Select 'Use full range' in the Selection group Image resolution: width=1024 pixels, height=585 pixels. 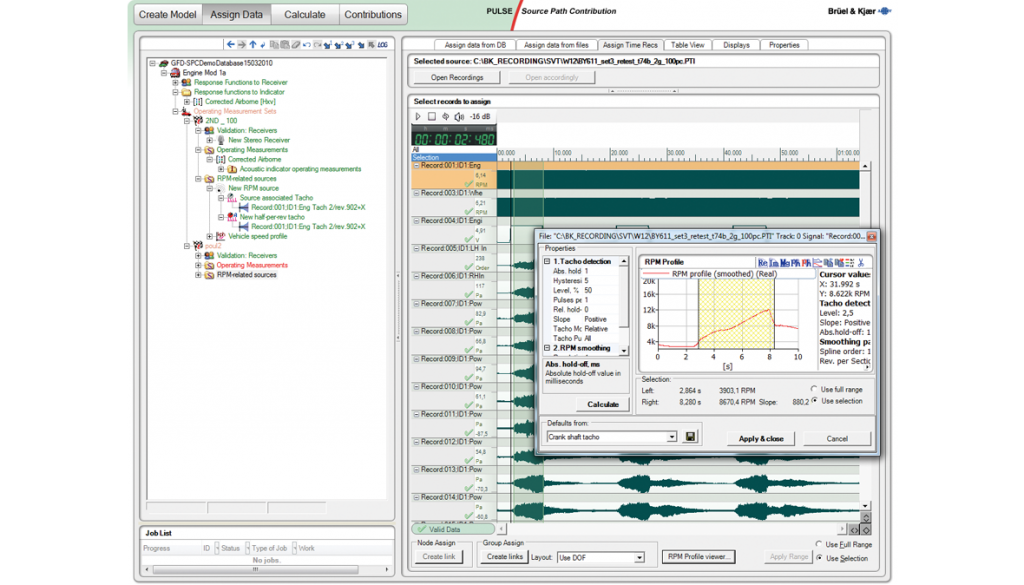tap(813, 389)
